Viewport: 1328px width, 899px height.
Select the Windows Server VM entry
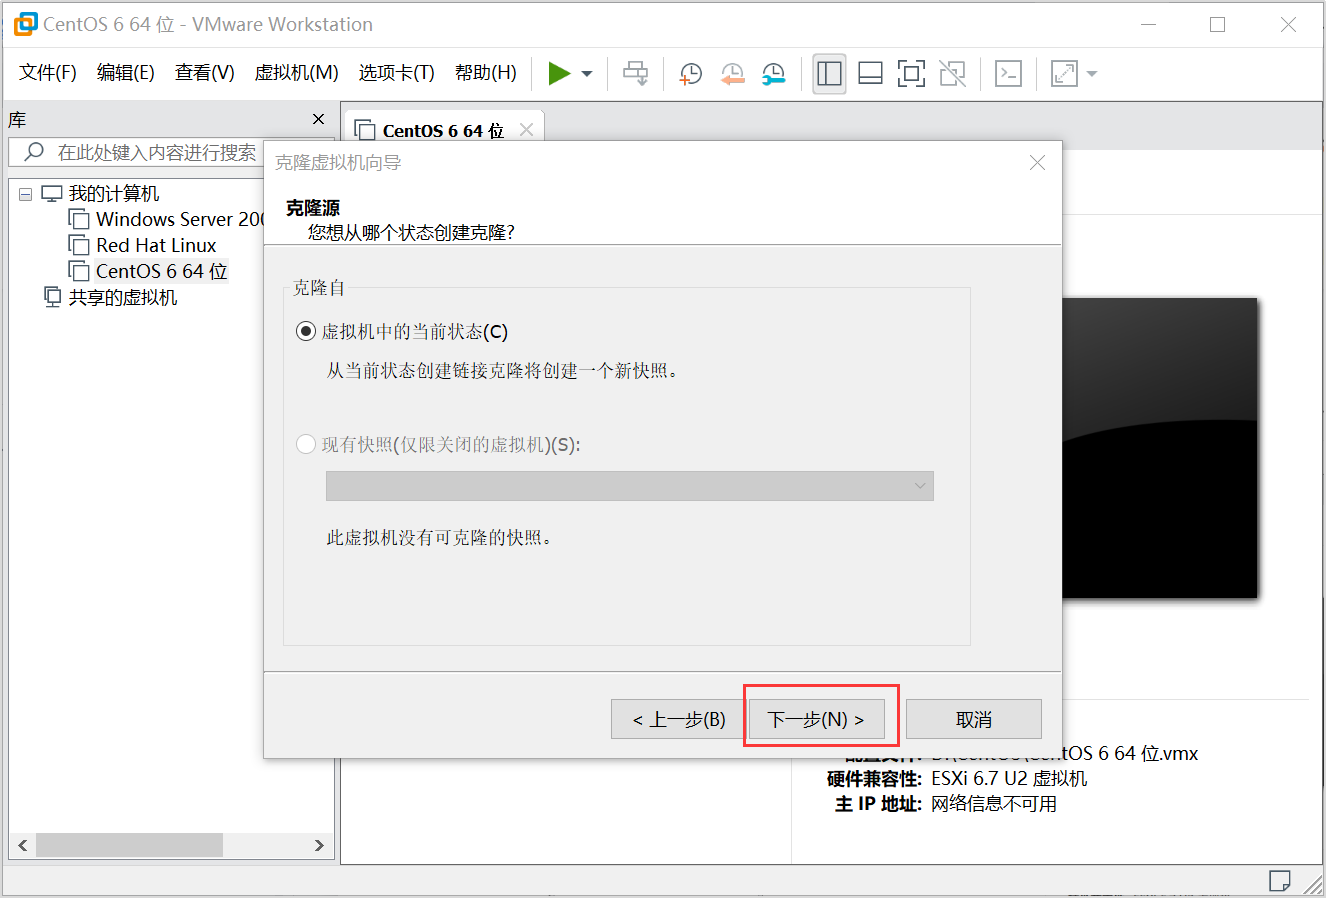pyautogui.click(x=180, y=219)
